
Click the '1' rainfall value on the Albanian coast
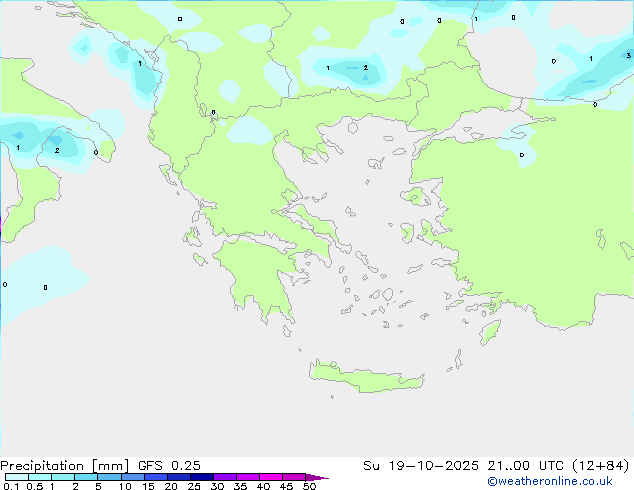tap(140, 63)
